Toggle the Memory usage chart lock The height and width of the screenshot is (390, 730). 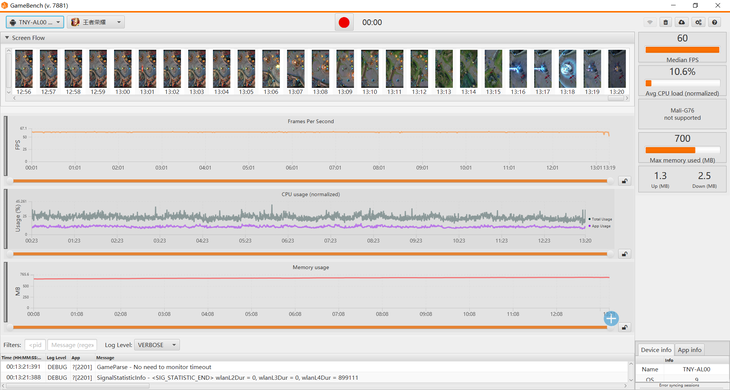pos(624,328)
